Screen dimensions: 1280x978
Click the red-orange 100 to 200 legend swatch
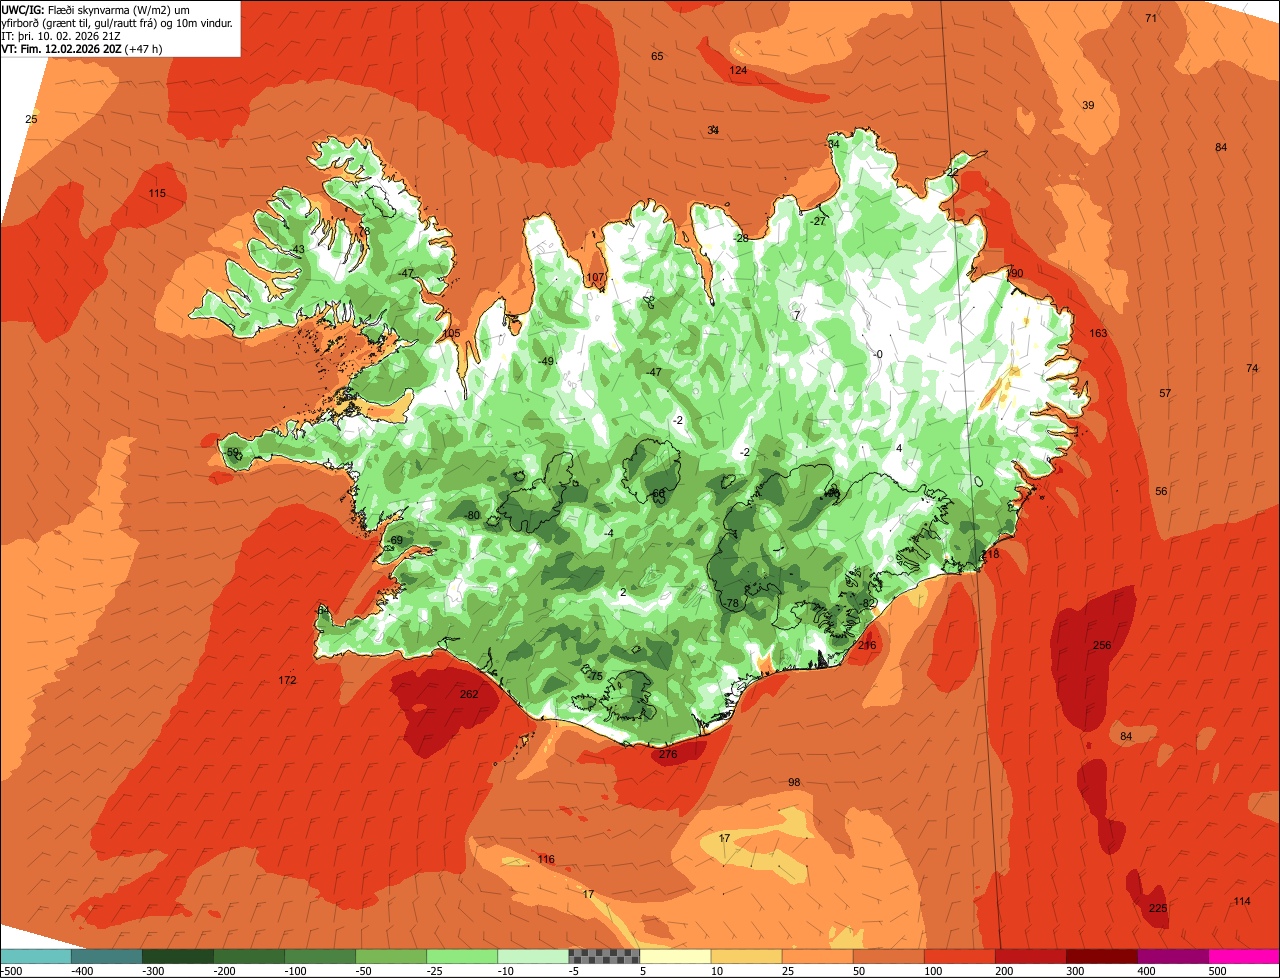(x=959, y=956)
